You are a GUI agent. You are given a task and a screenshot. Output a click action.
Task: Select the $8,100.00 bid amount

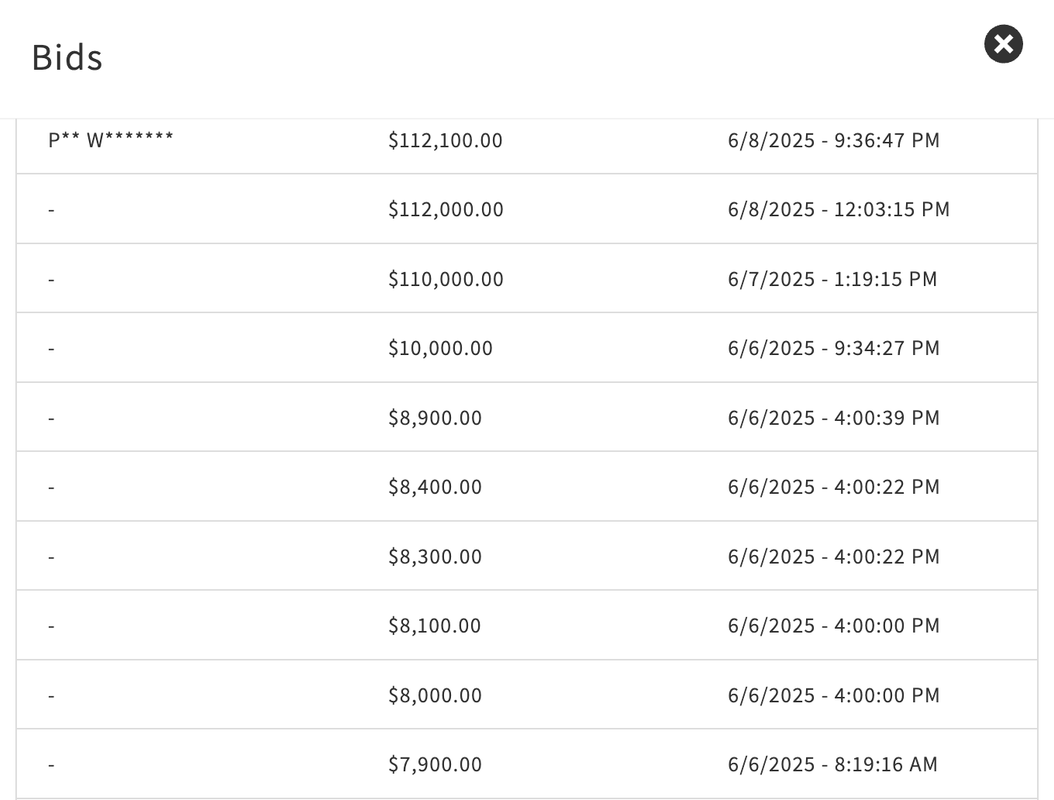point(435,626)
